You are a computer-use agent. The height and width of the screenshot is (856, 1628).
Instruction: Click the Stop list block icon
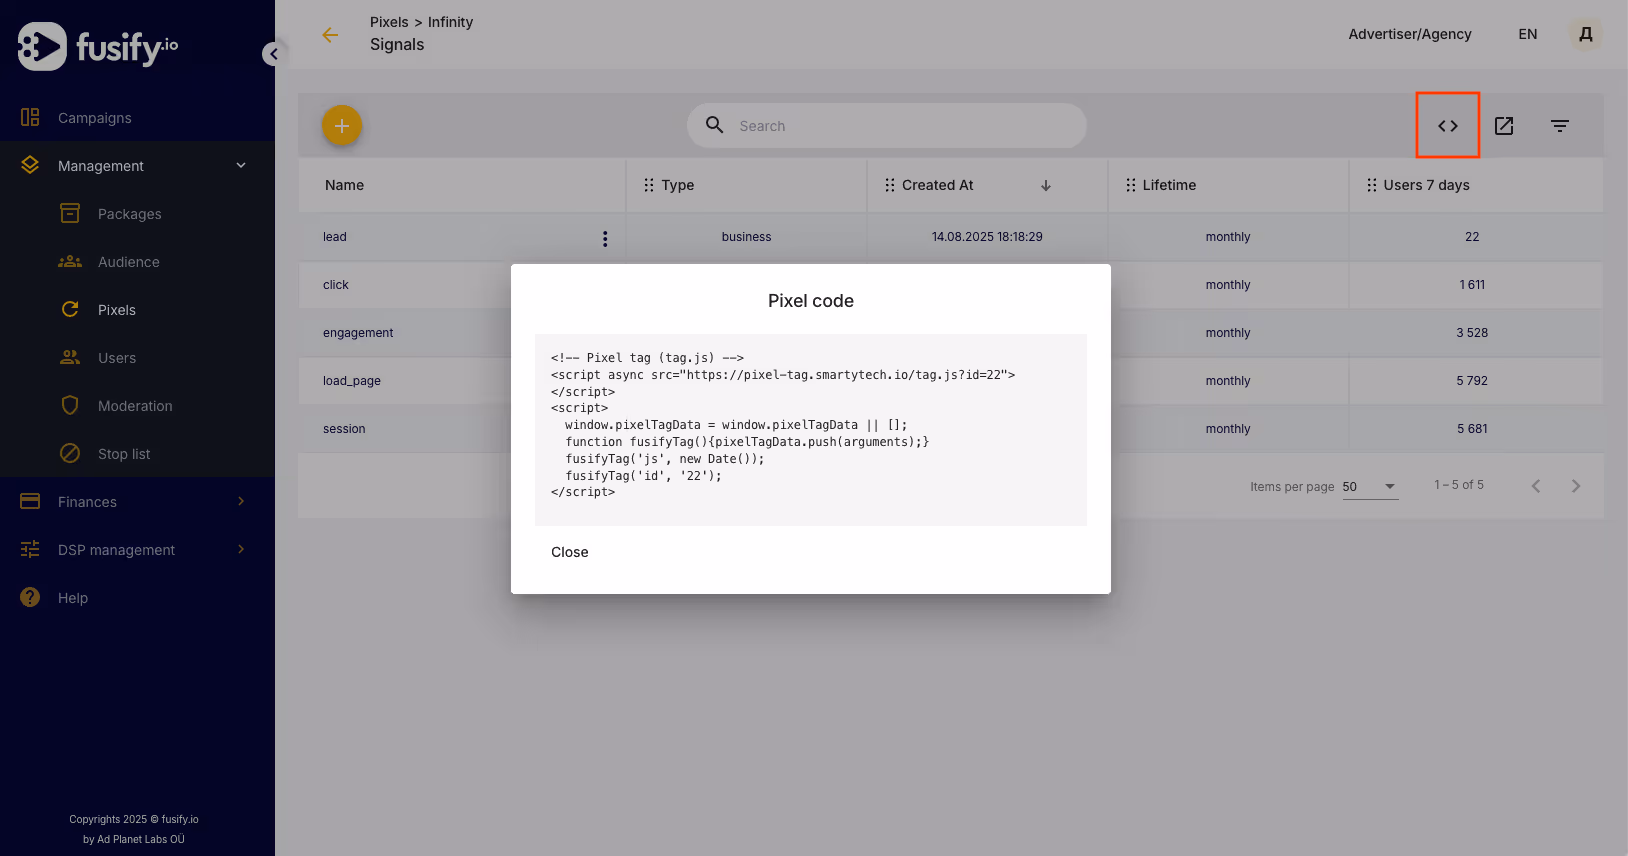click(x=70, y=453)
